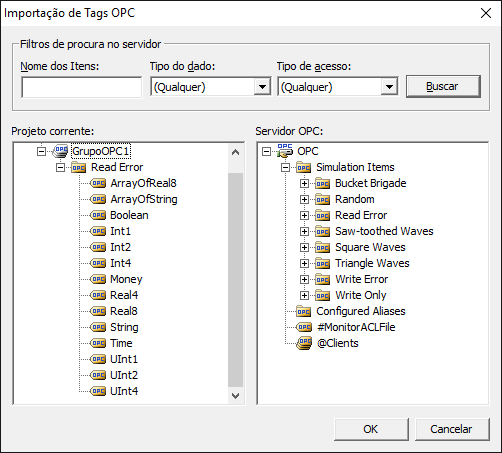
Task: Click the @Clients stacked tags icon
Action: [x=304, y=343]
